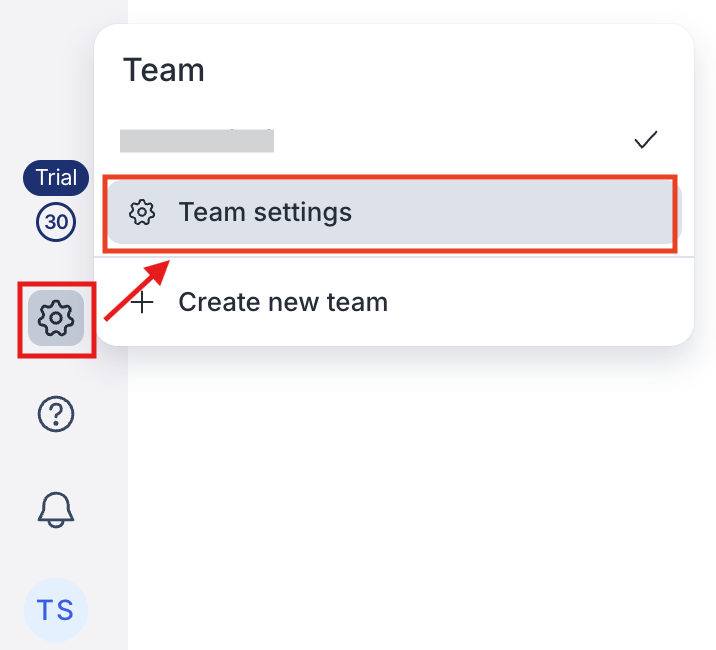
Task: Expand the account menu from TS initials
Action: [56, 609]
